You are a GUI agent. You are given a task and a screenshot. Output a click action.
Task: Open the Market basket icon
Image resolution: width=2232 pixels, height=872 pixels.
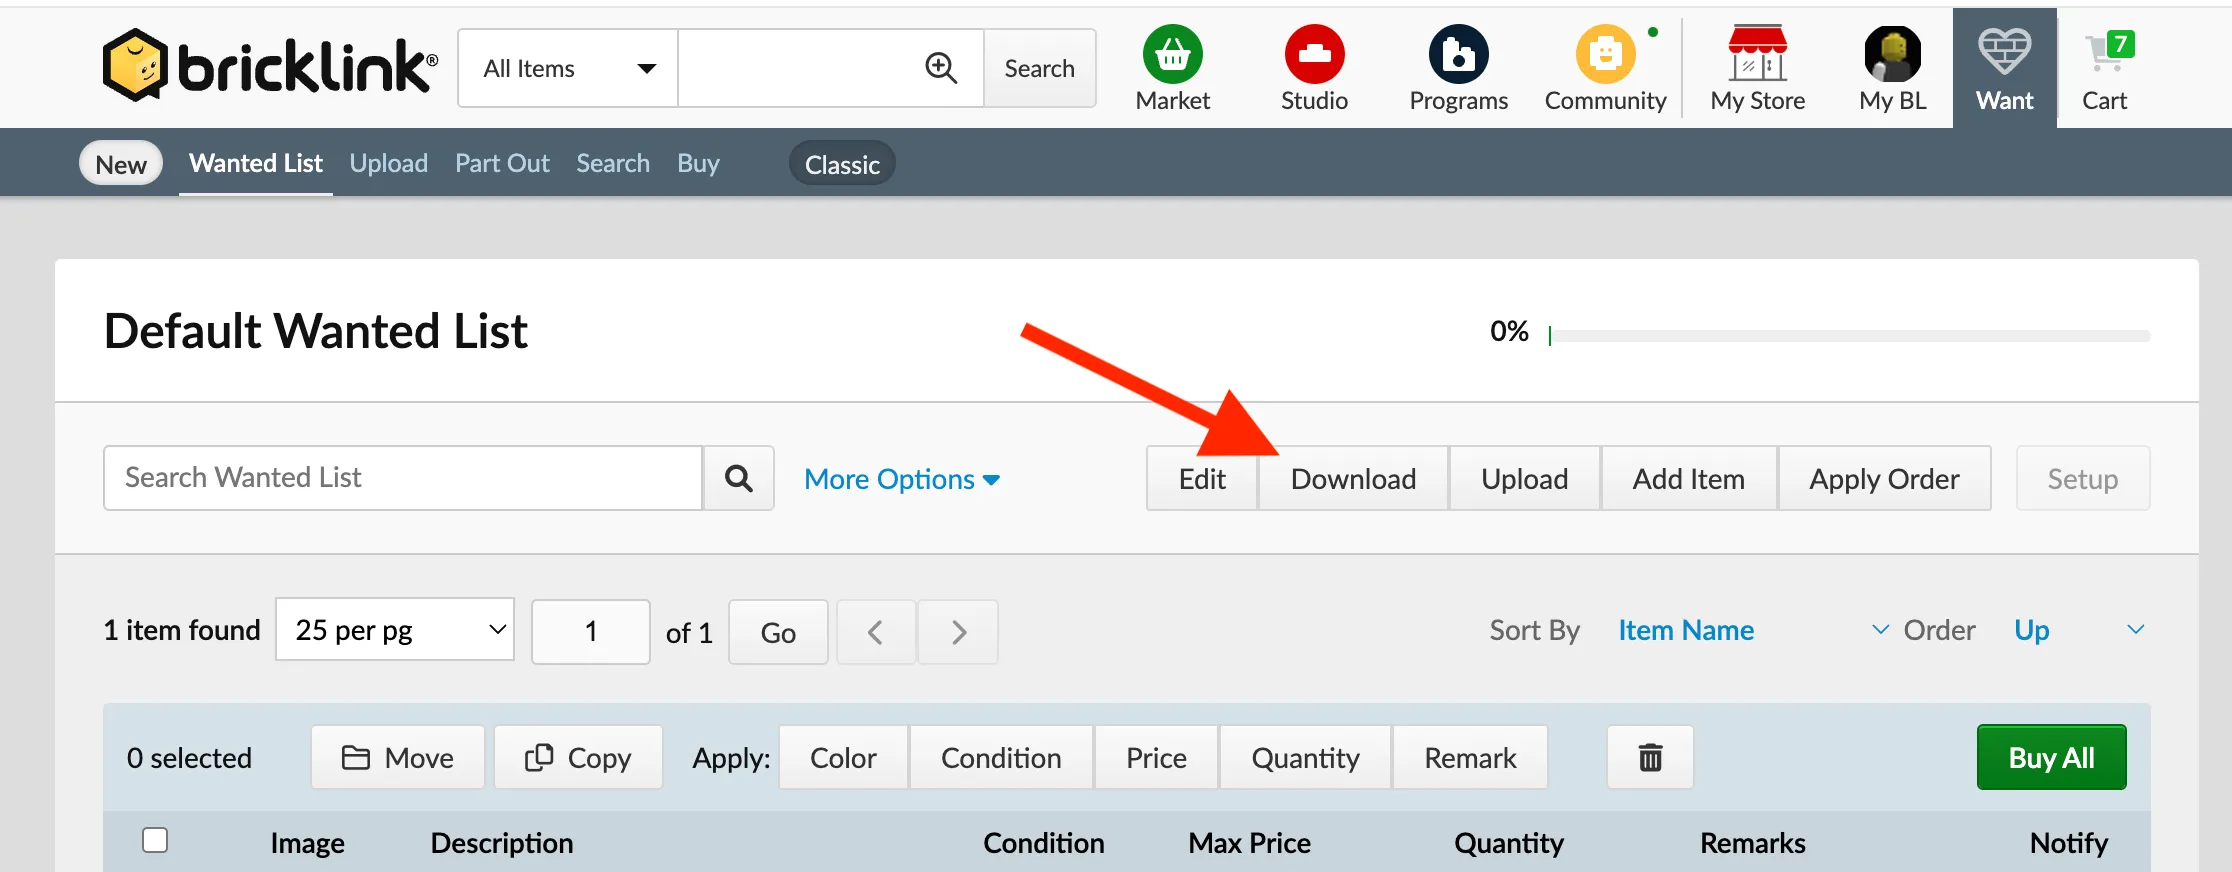tap(1172, 54)
